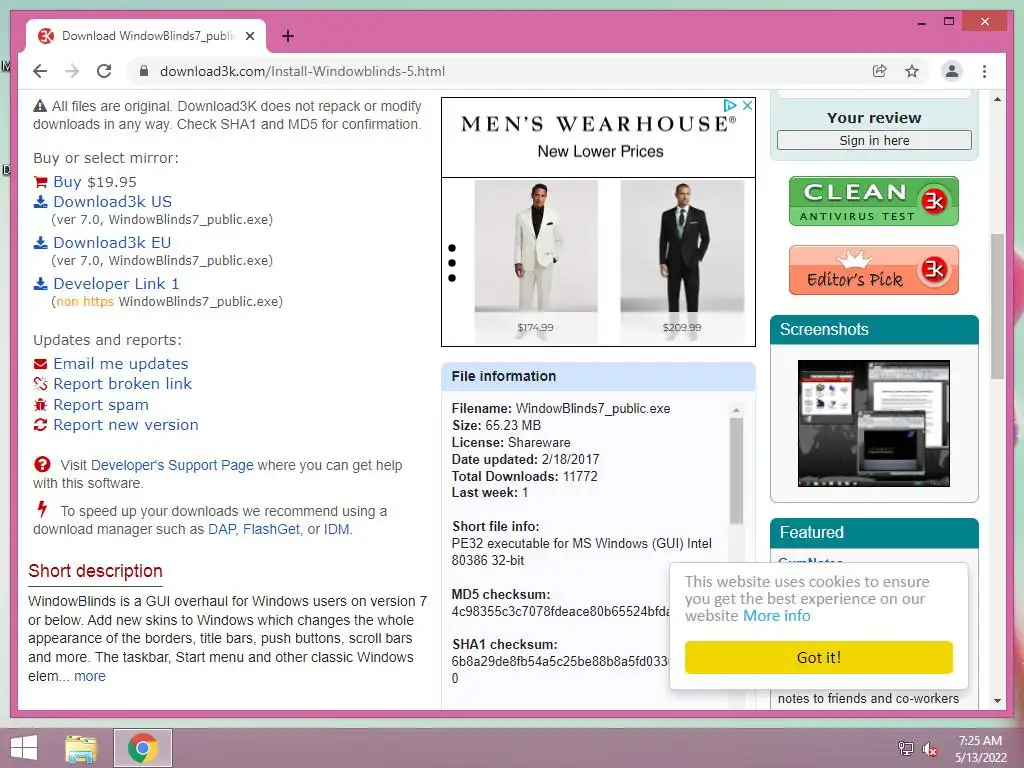Click the More info cookie link
This screenshot has width=1024, height=768.
[776, 616]
